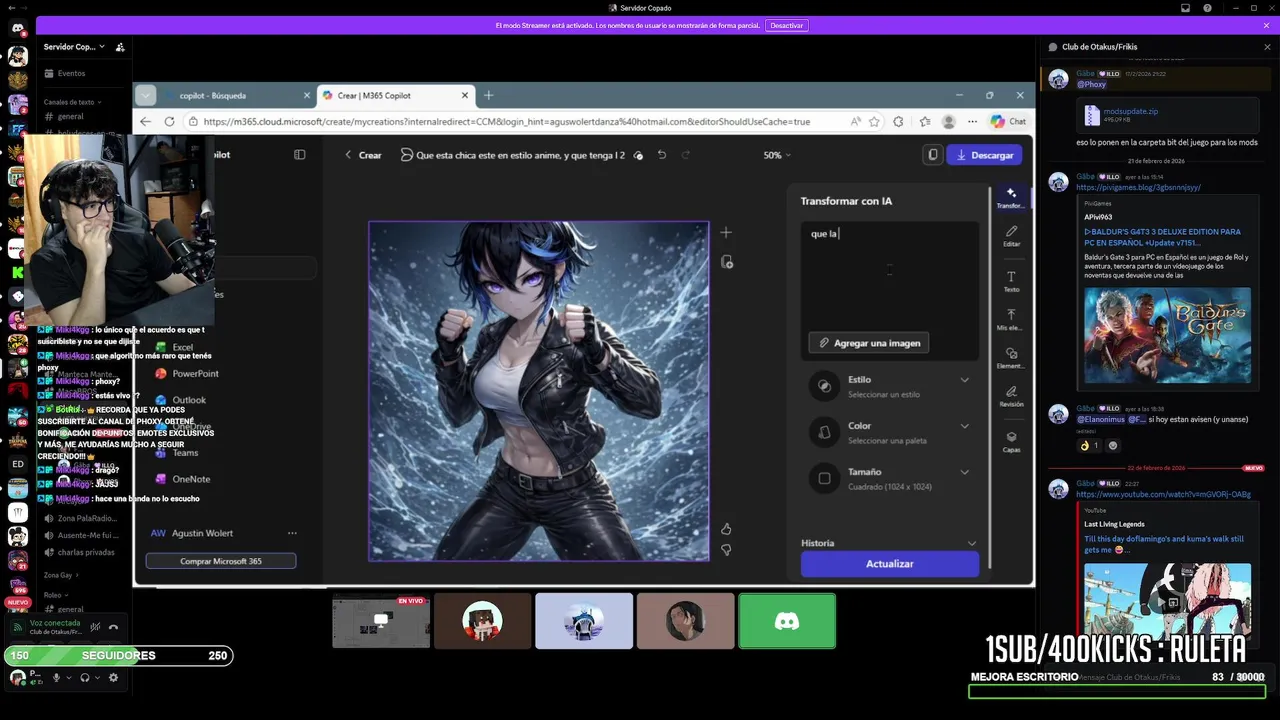1280x720 pixels.
Task: Open the Capas layers panel
Action: pyautogui.click(x=1011, y=442)
